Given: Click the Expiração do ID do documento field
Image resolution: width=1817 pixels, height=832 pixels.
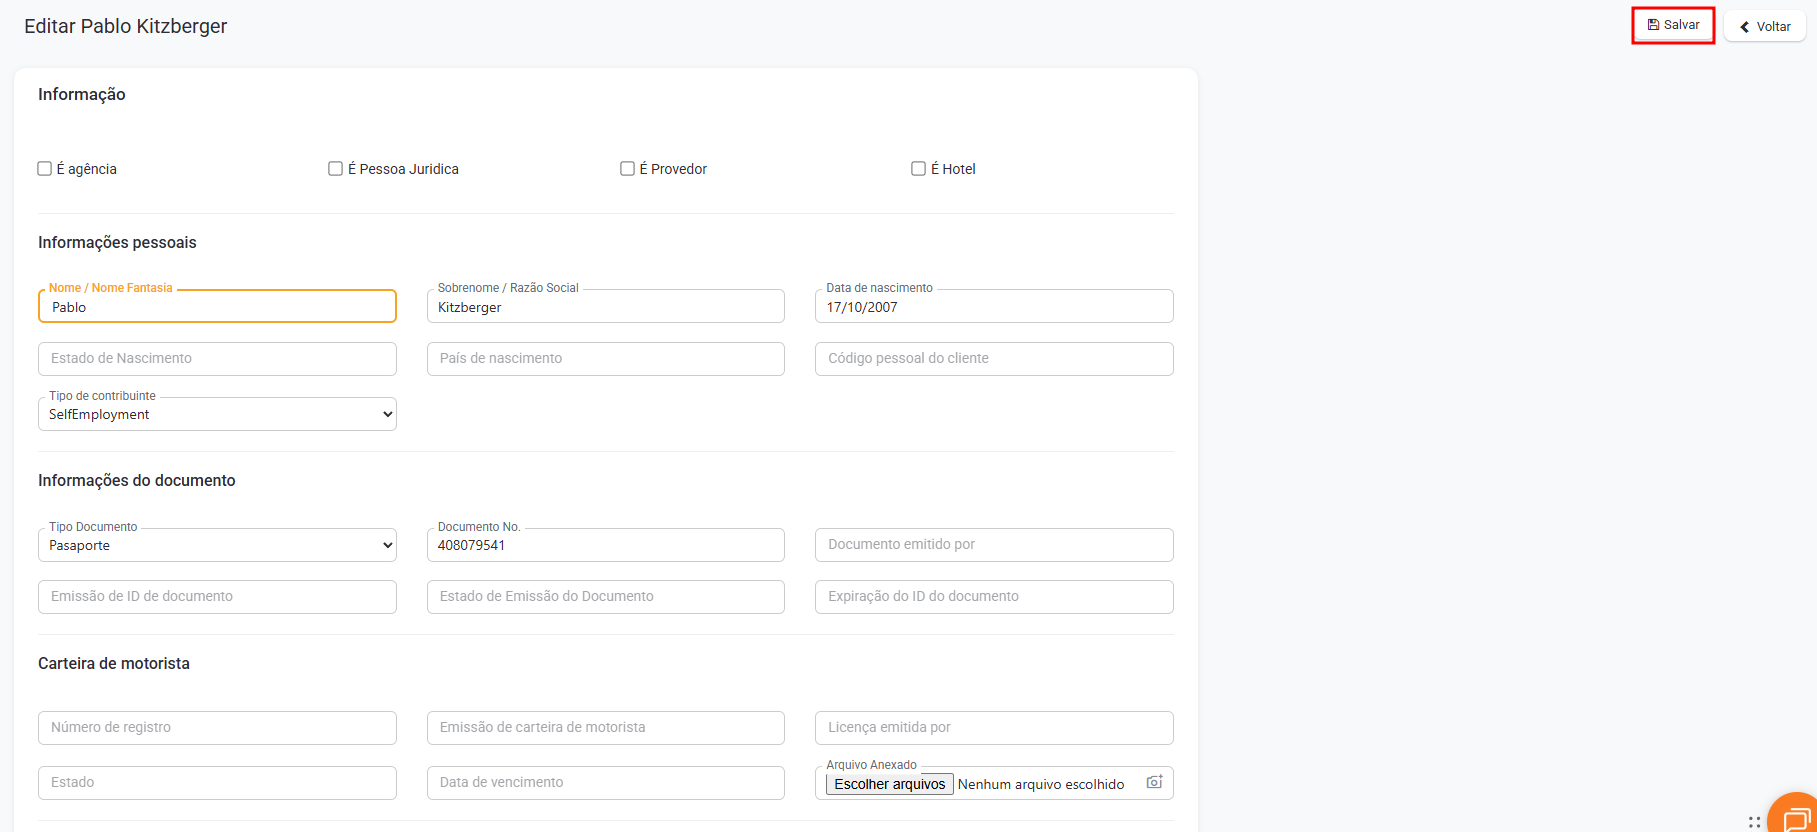Looking at the screenshot, I should tap(993, 597).
